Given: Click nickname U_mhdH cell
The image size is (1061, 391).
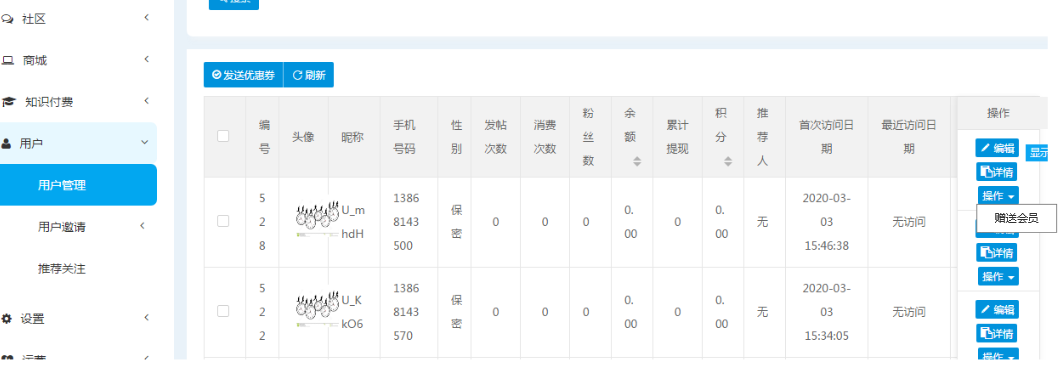Looking at the screenshot, I should pyautogui.click(x=353, y=222).
